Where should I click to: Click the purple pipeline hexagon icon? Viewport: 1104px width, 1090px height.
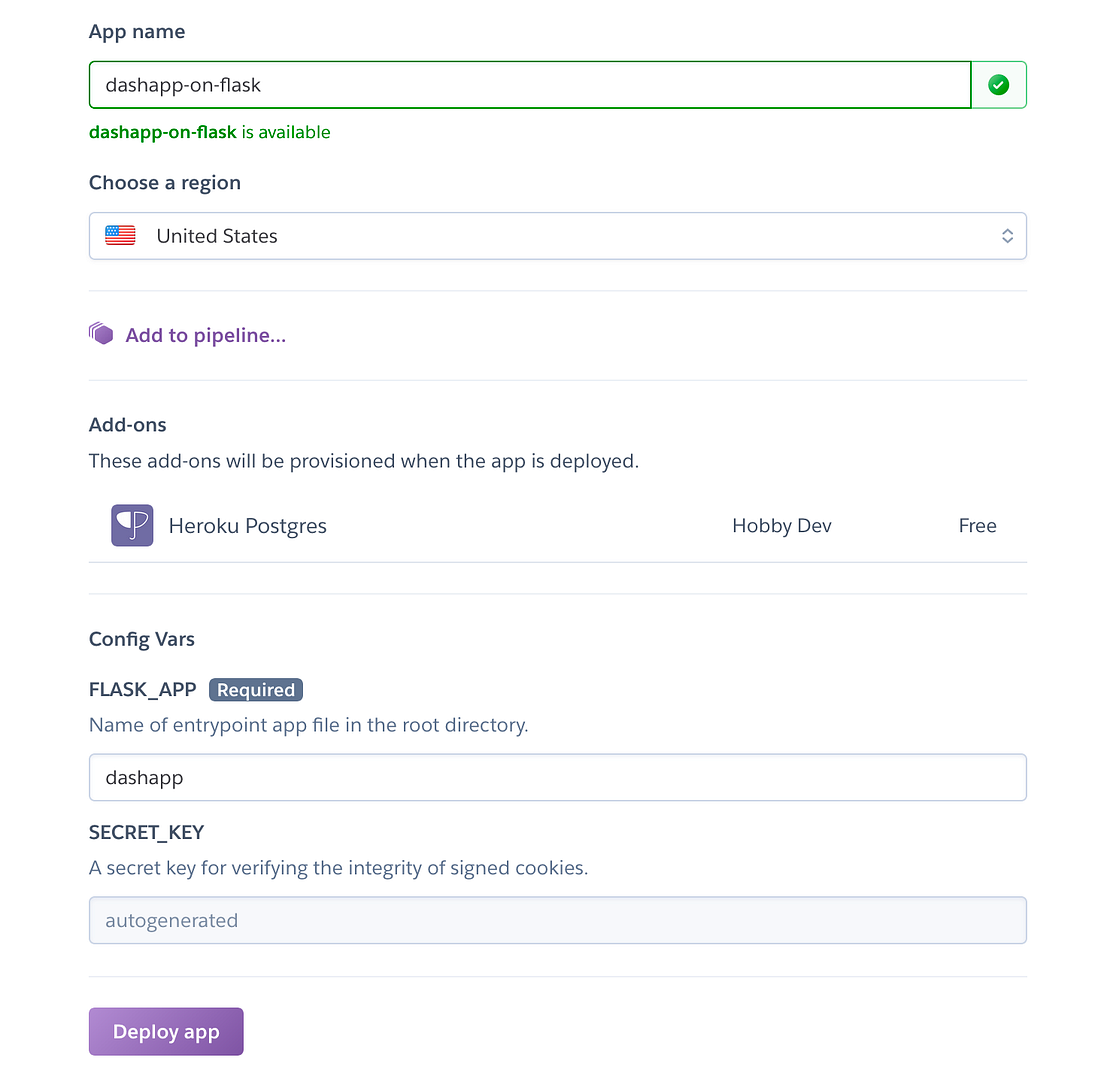101,333
